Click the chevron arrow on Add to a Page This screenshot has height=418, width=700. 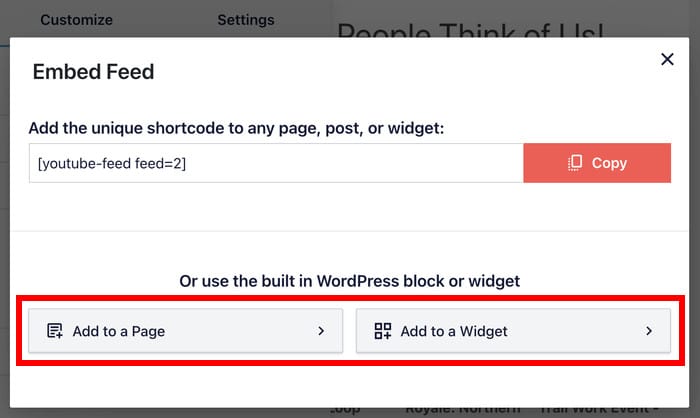(x=321, y=330)
